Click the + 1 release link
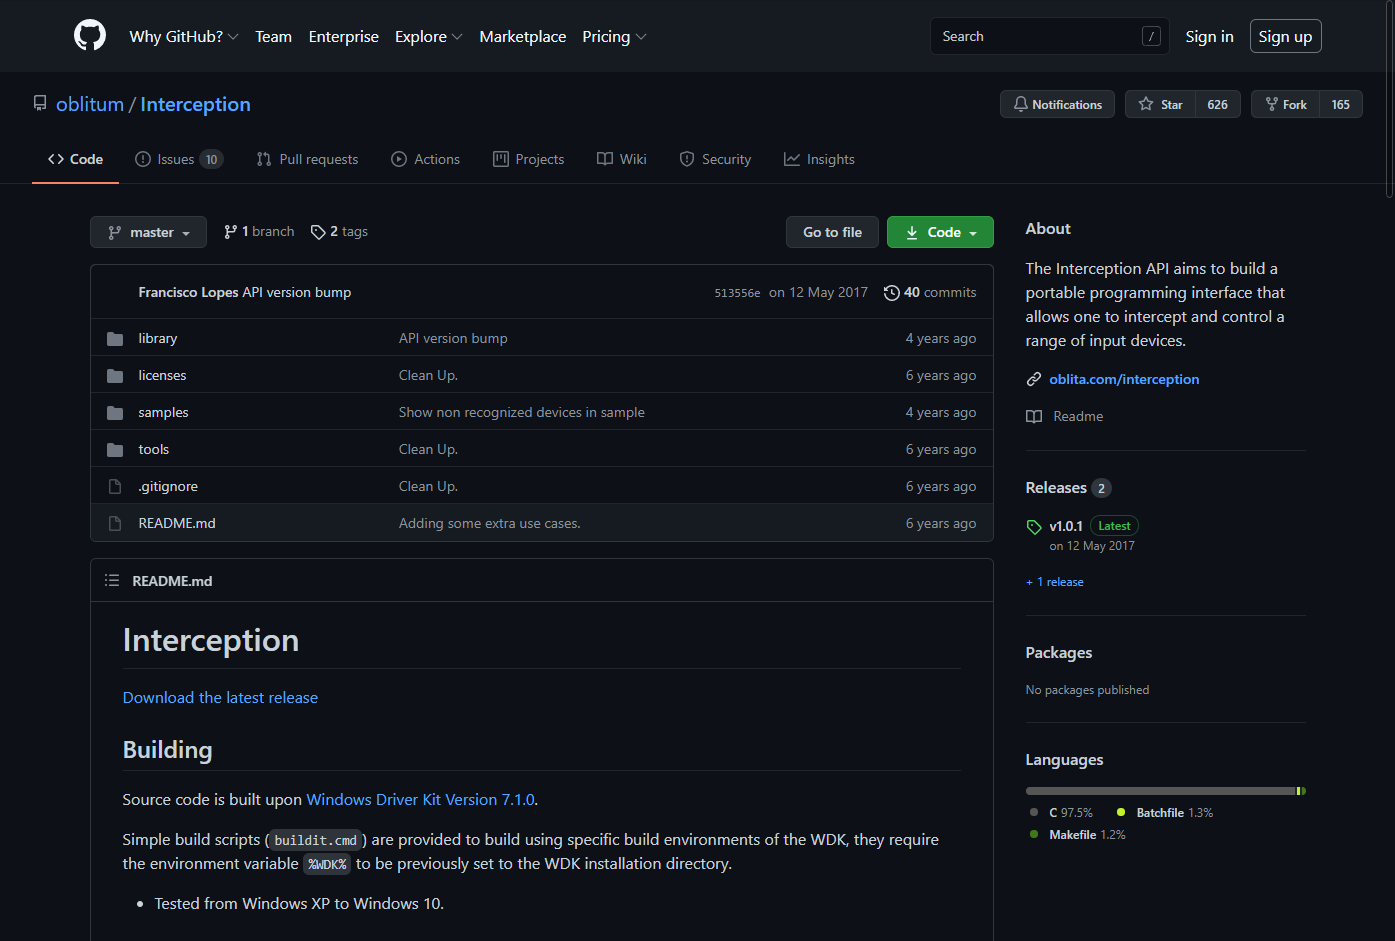This screenshot has width=1395, height=941. click(1054, 582)
